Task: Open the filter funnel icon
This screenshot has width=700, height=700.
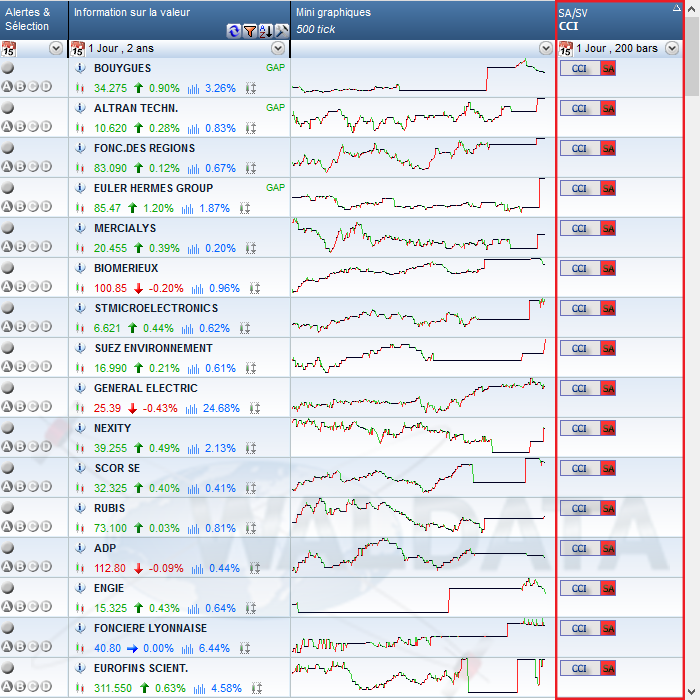Action: (x=250, y=31)
